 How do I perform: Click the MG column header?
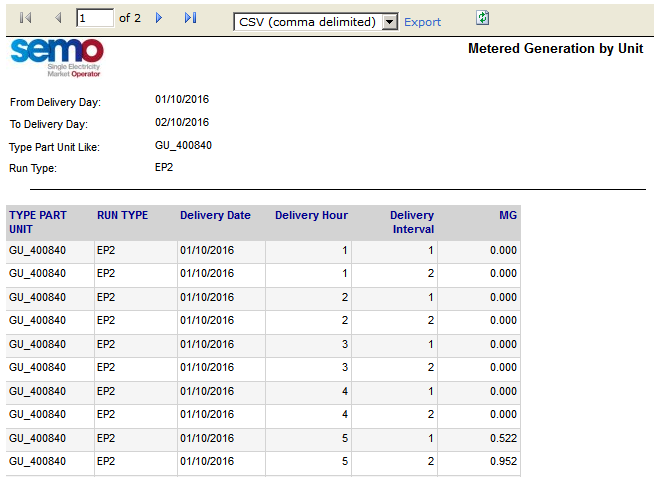(x=508, y=215)
